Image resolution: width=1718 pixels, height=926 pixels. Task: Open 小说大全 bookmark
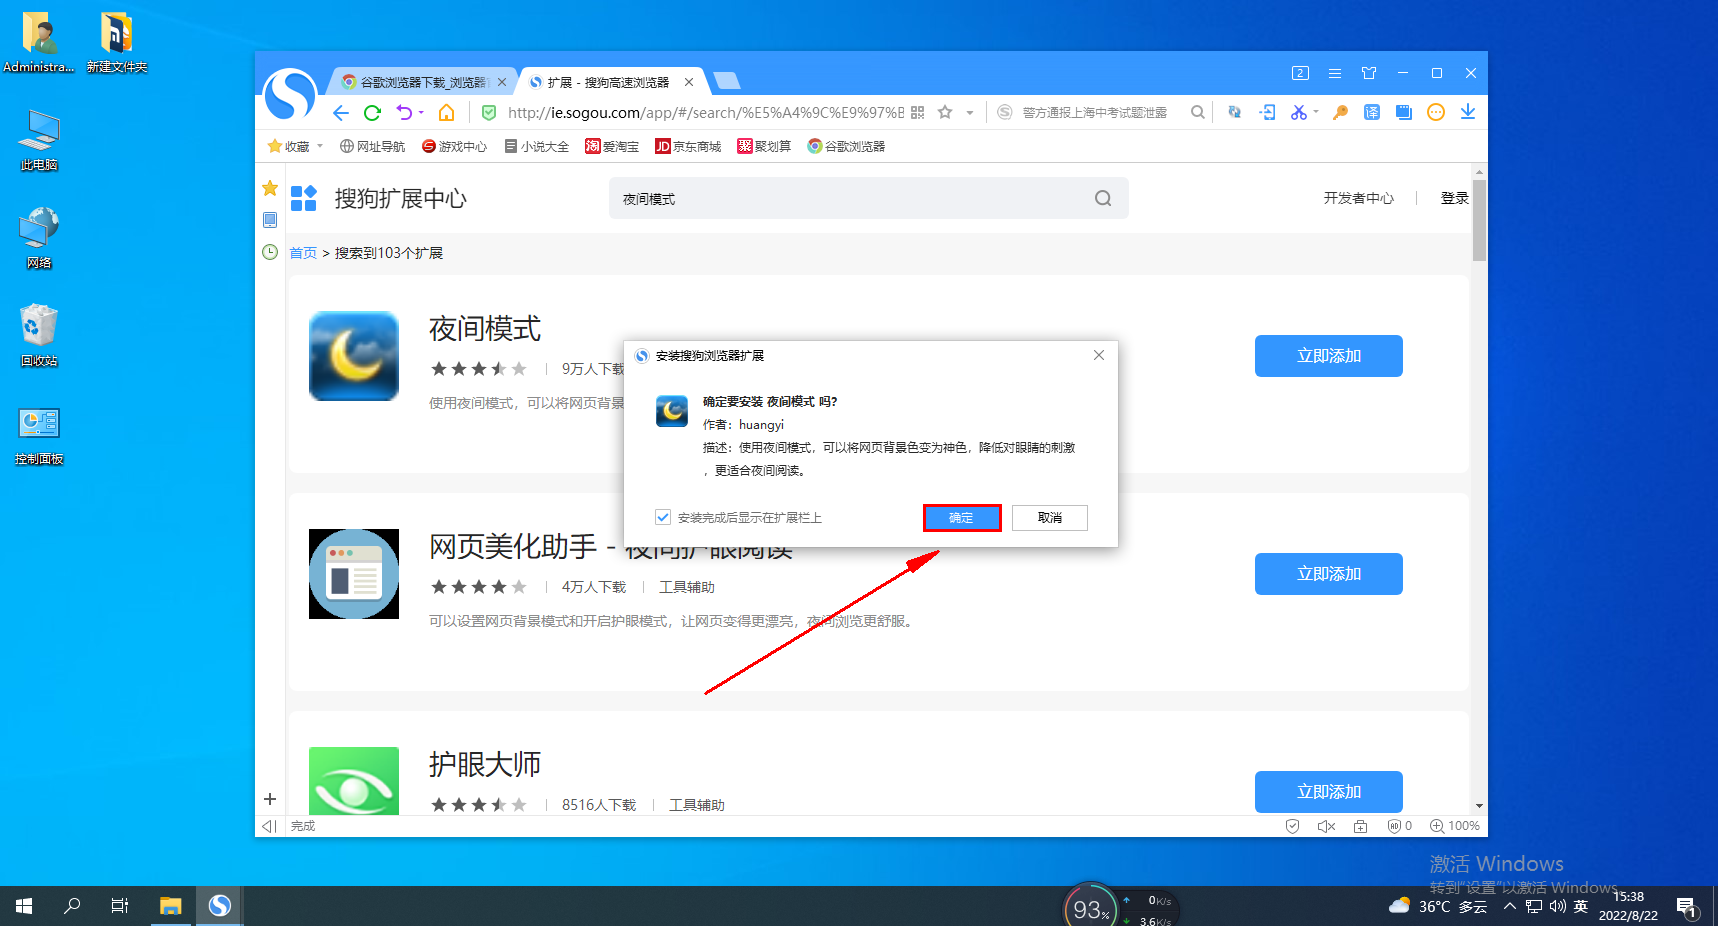pyautogui.click(x=536, y=146)
